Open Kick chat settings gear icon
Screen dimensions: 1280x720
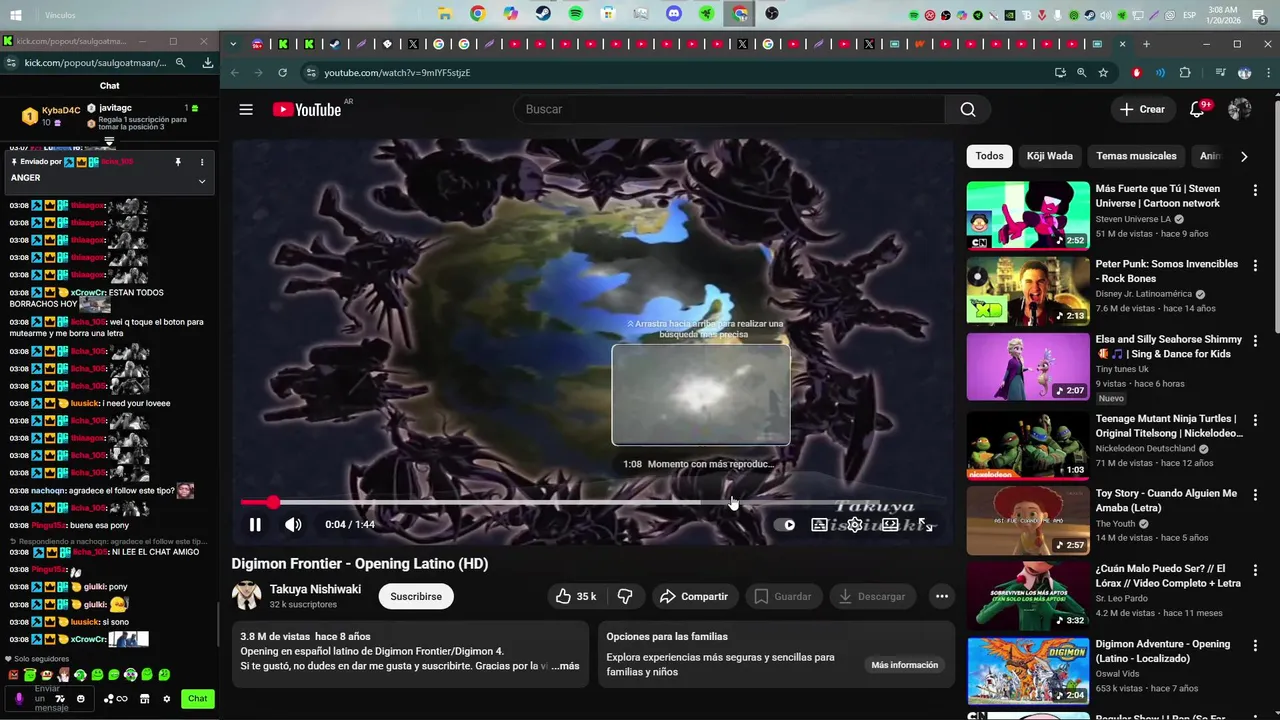coord(167,699)
